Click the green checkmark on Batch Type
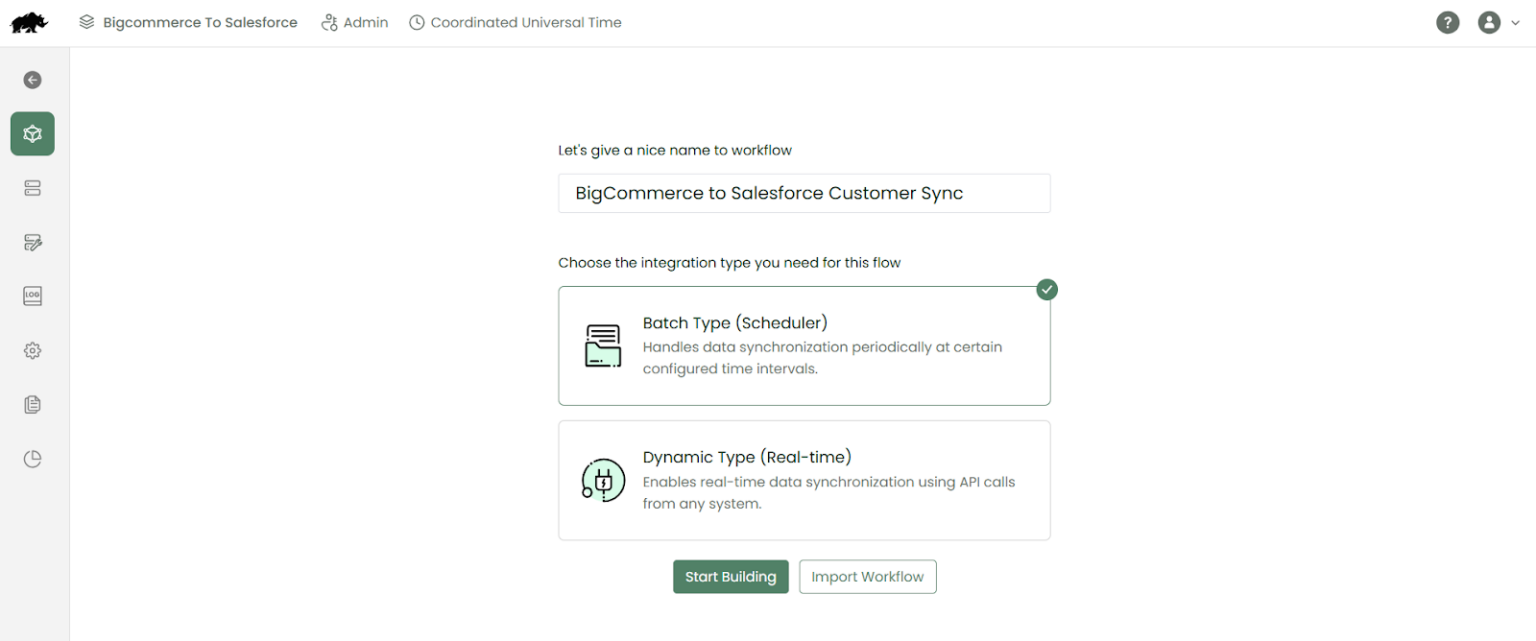This screenshot has width=1536, height=641. 1047,289
